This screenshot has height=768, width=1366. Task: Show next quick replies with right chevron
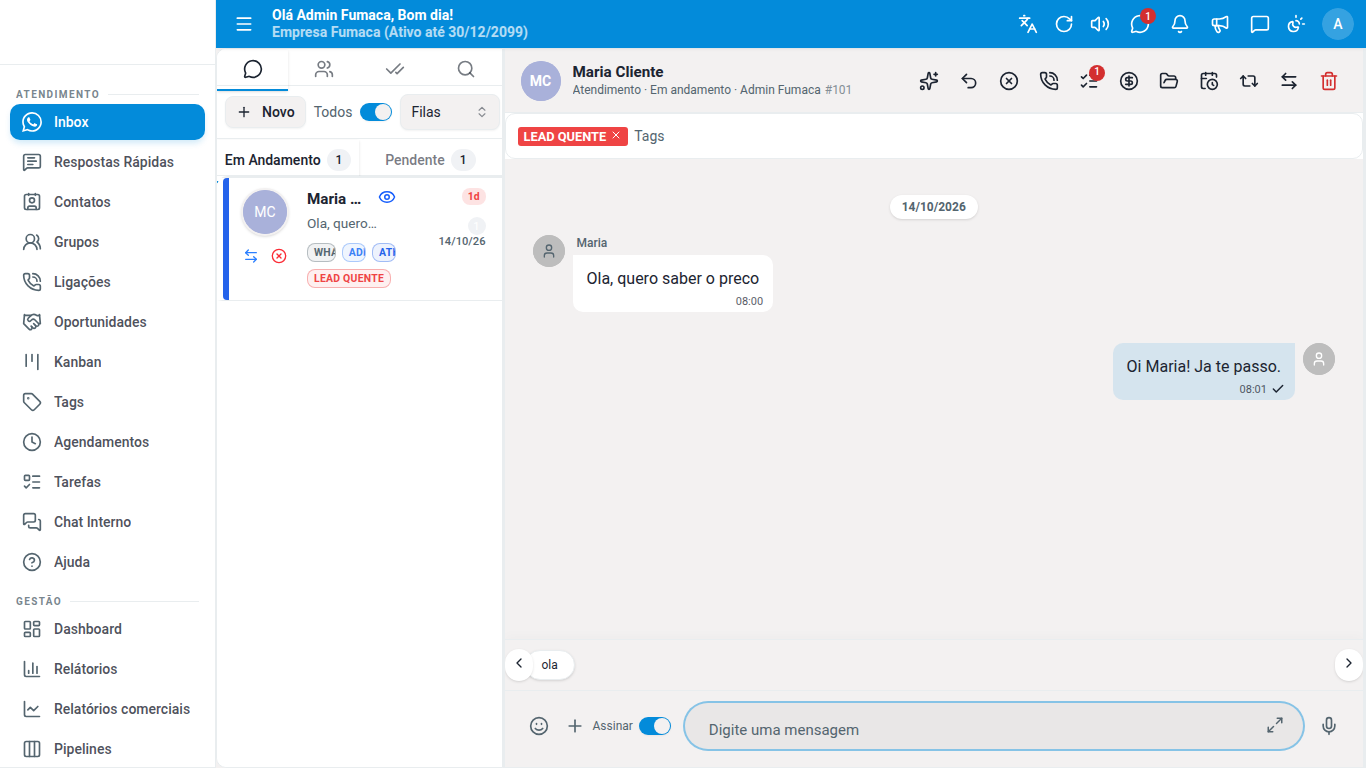click(x=1348, y=663)
